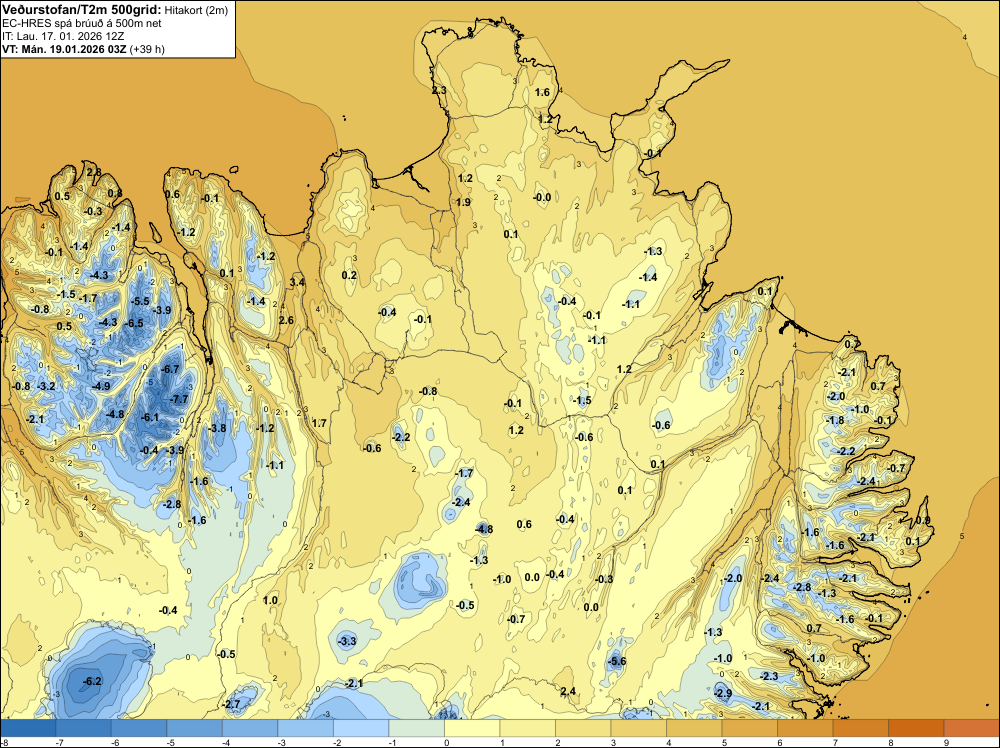Pick the legend color between -6 and -5
Viewport: 1000px width, 748px height.
tap(139, 728)
